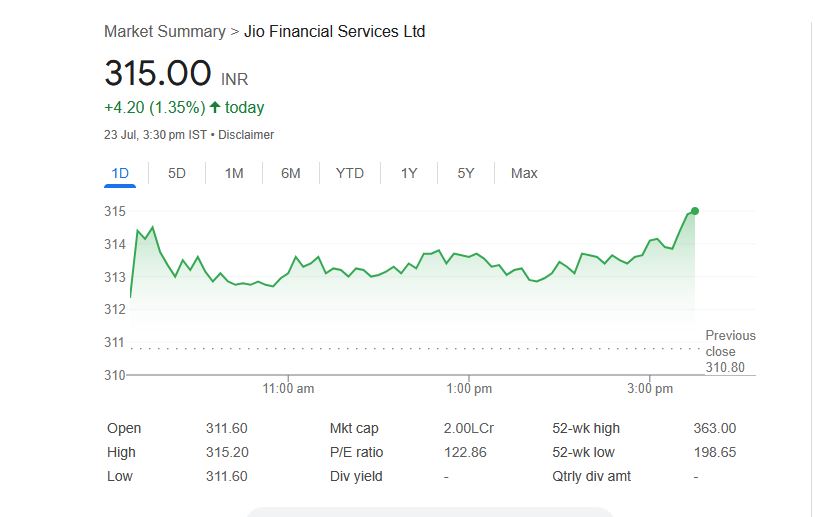Click the 1:00 pm axis label
The image size is (815, 517).
tap(469, 388)
